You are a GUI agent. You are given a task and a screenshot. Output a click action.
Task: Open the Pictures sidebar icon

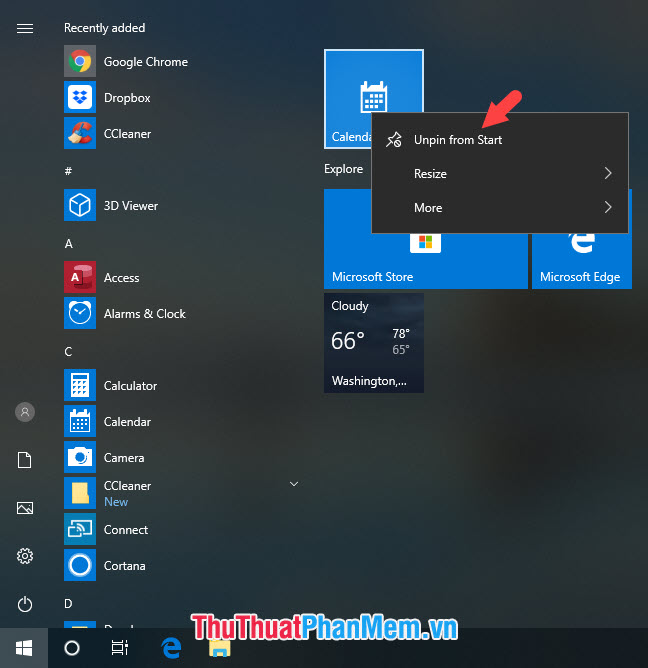tap(25, 508)
